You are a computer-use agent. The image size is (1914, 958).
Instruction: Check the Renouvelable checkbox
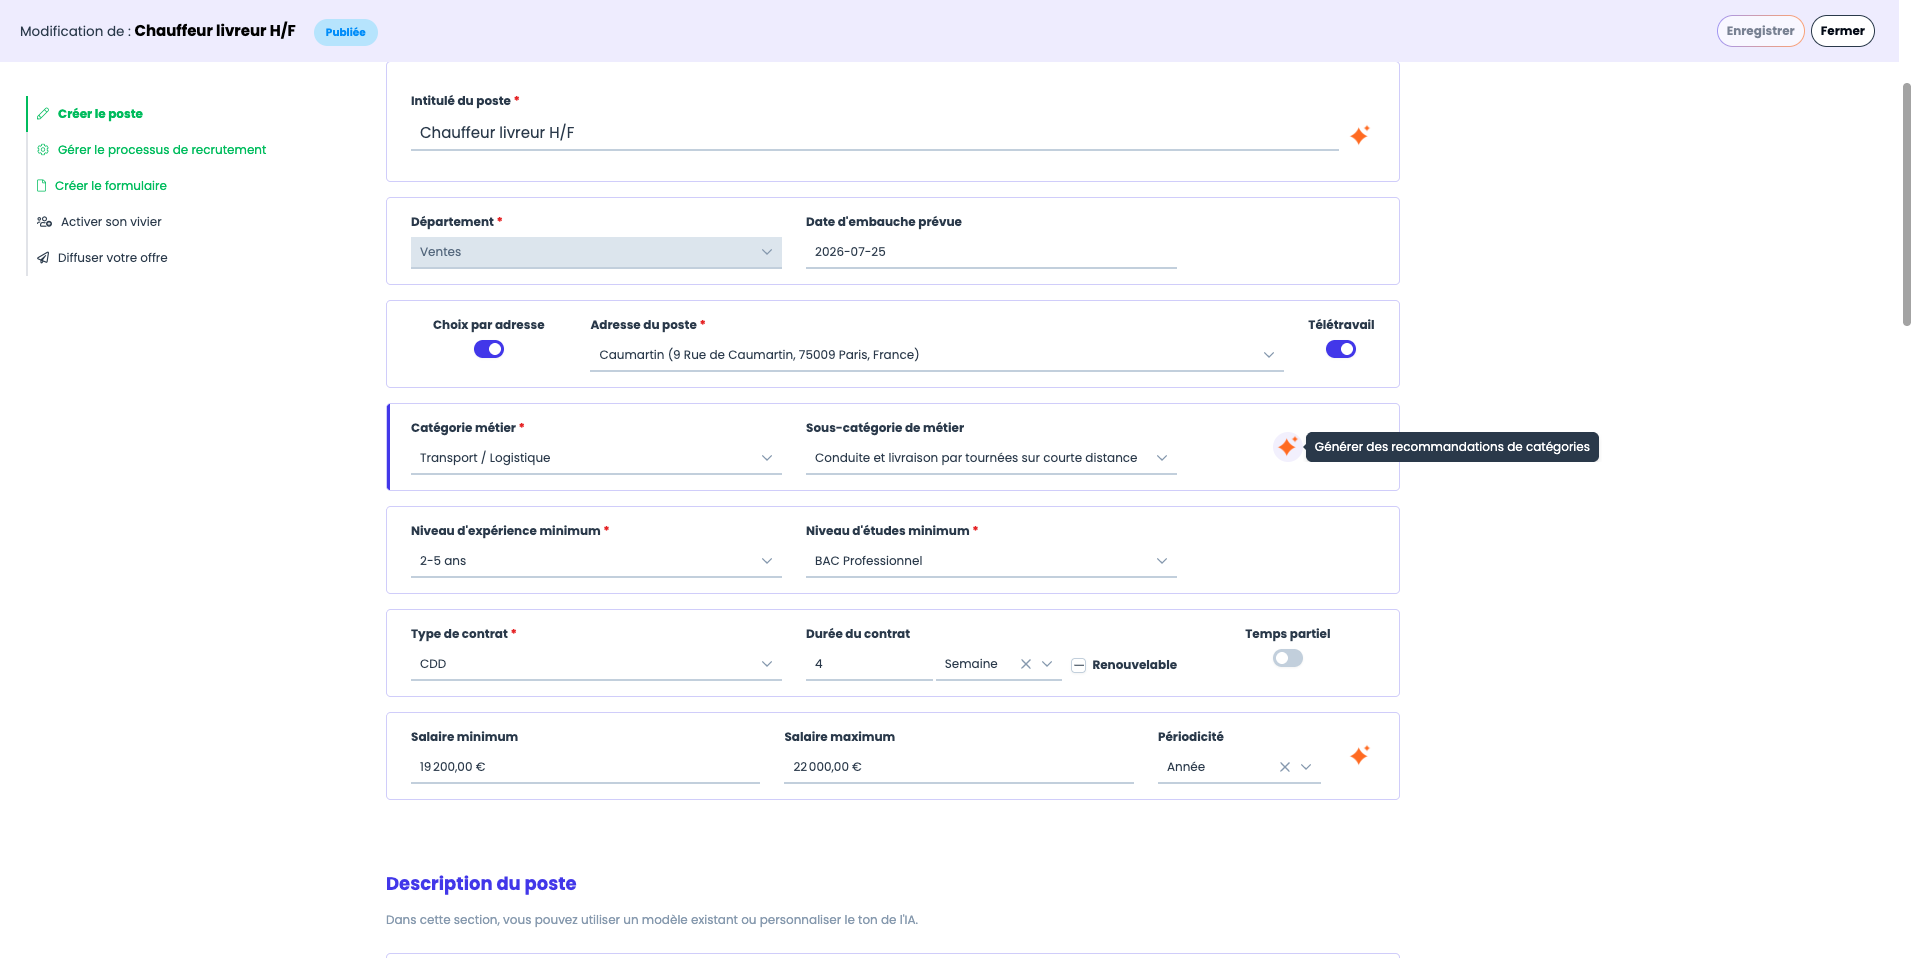pyautogui.click(x=1079, y=665)
